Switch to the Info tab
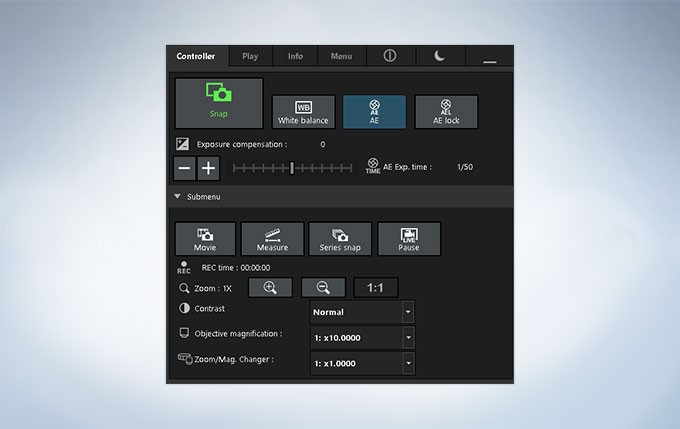680x429 pixels. (x=295, y=56)
